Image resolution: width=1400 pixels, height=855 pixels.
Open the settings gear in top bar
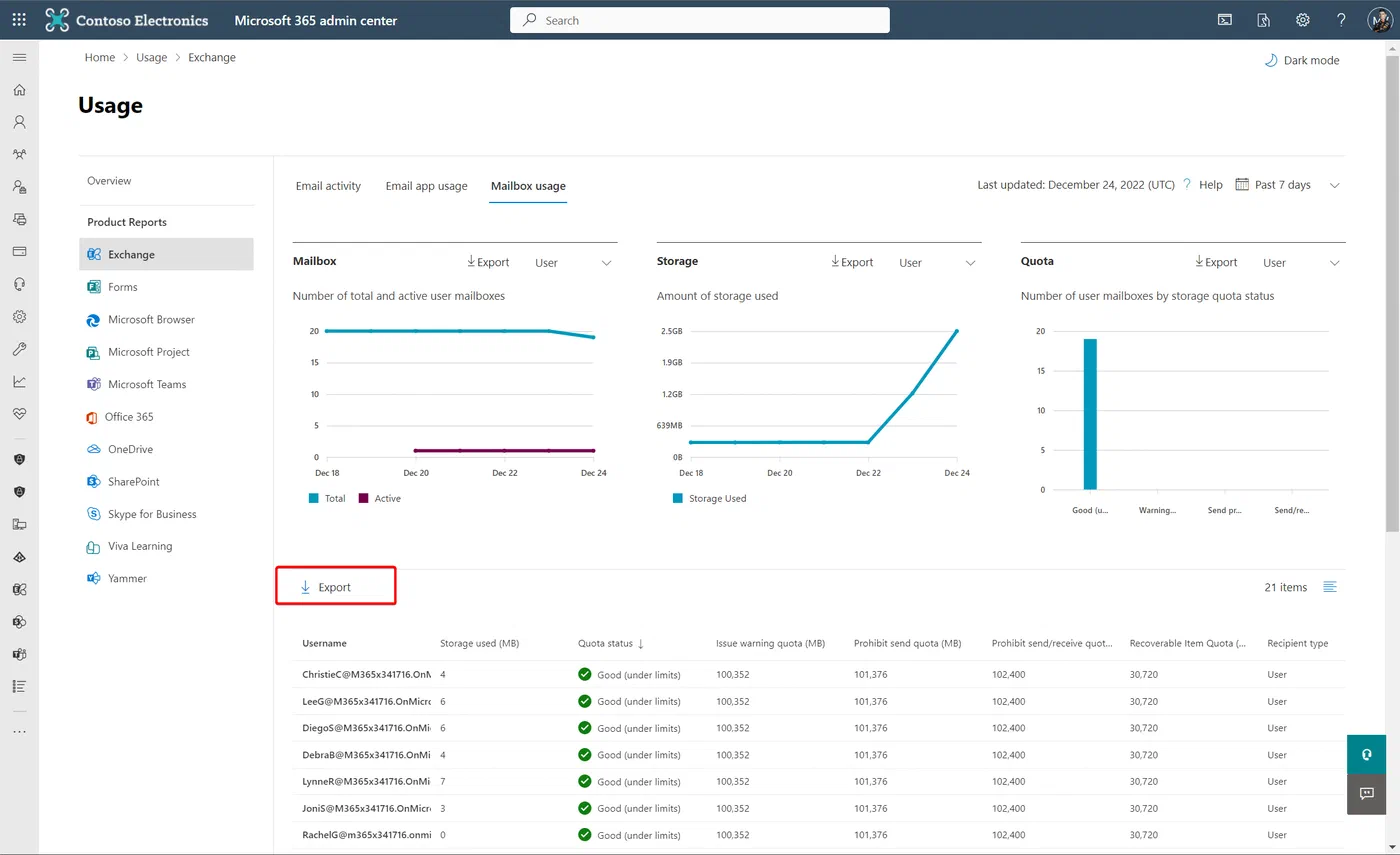[x=1303, y=20]
